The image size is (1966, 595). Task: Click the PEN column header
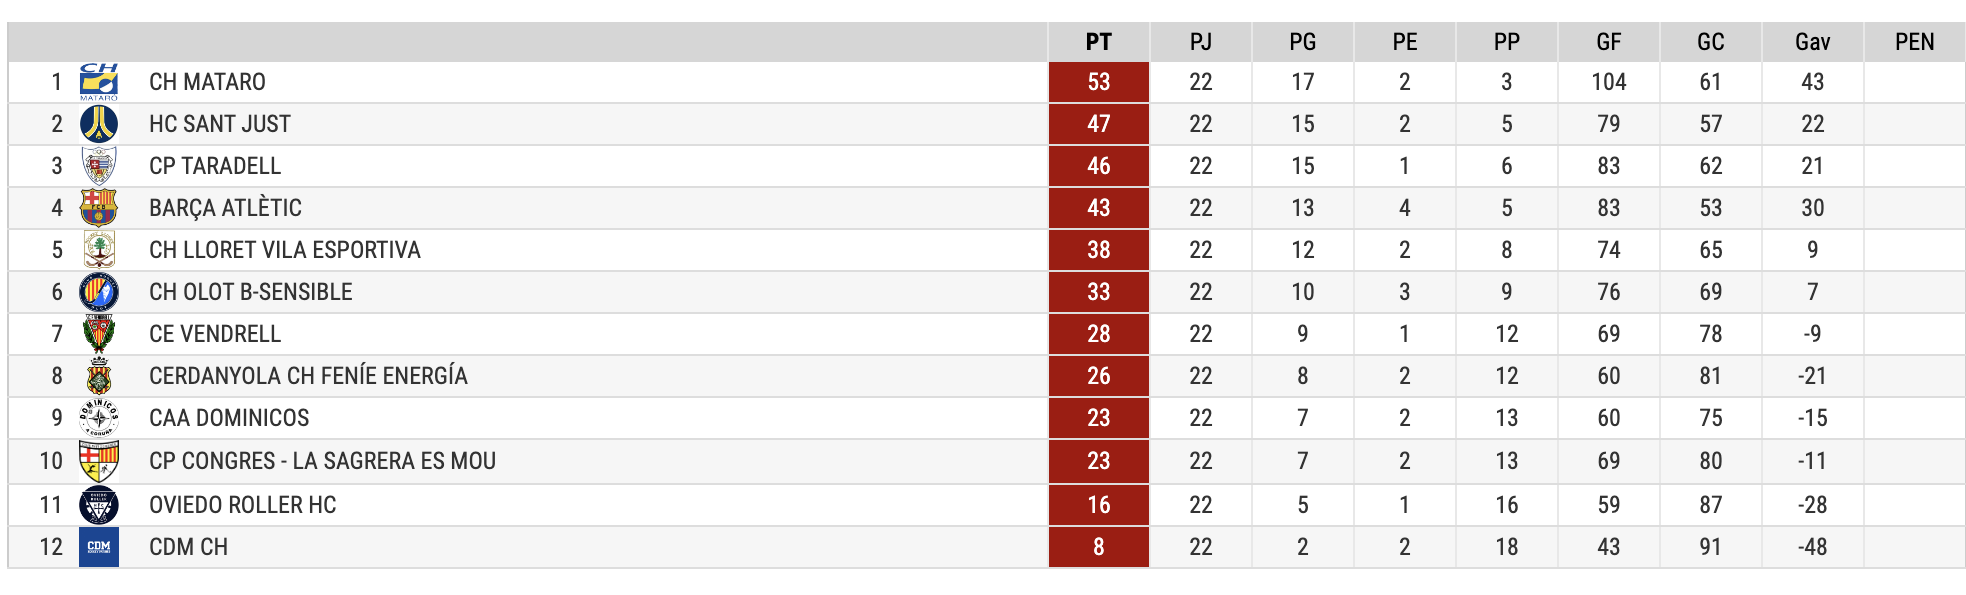1915,42
